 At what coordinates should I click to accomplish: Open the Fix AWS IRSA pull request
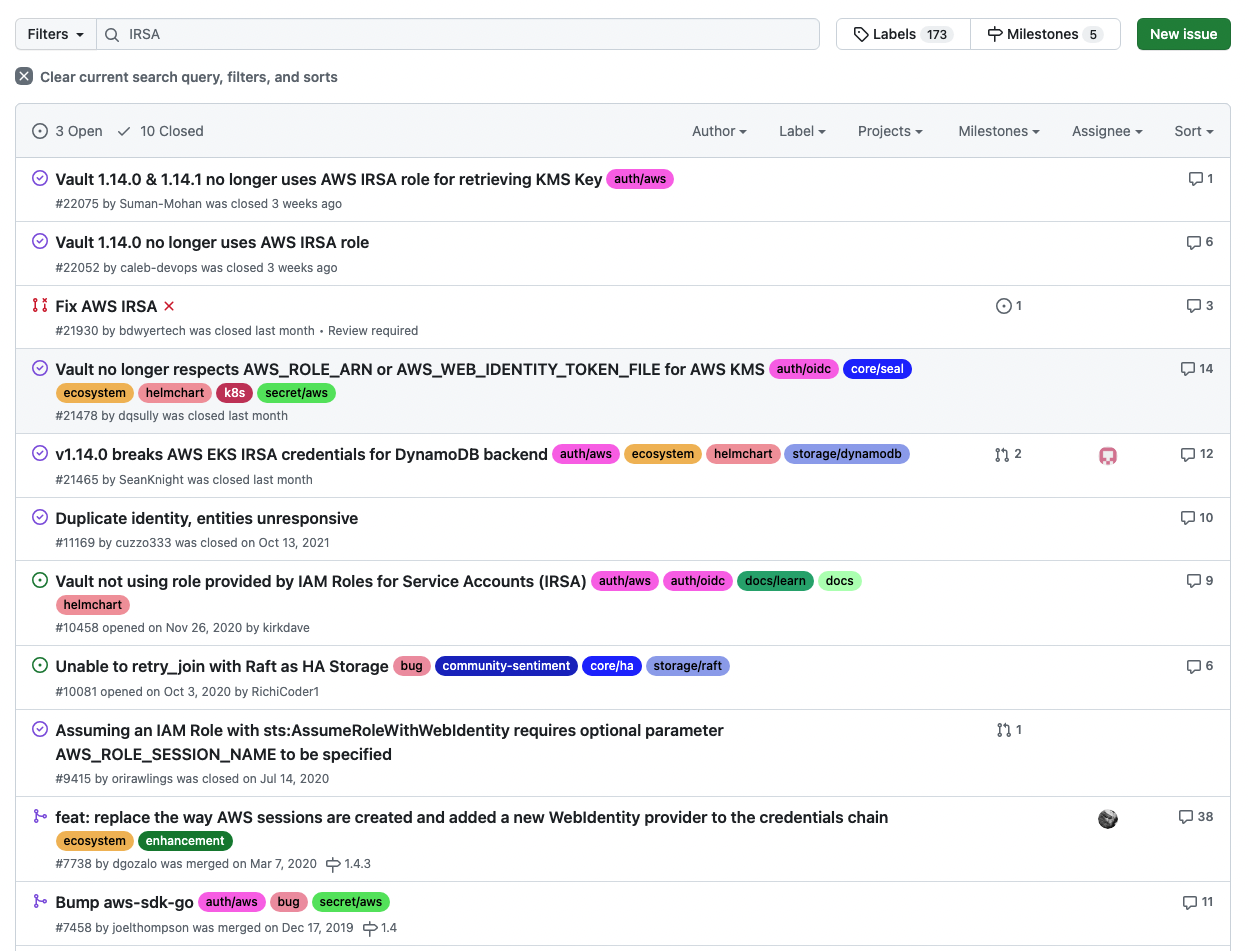(x=106, y=307)
